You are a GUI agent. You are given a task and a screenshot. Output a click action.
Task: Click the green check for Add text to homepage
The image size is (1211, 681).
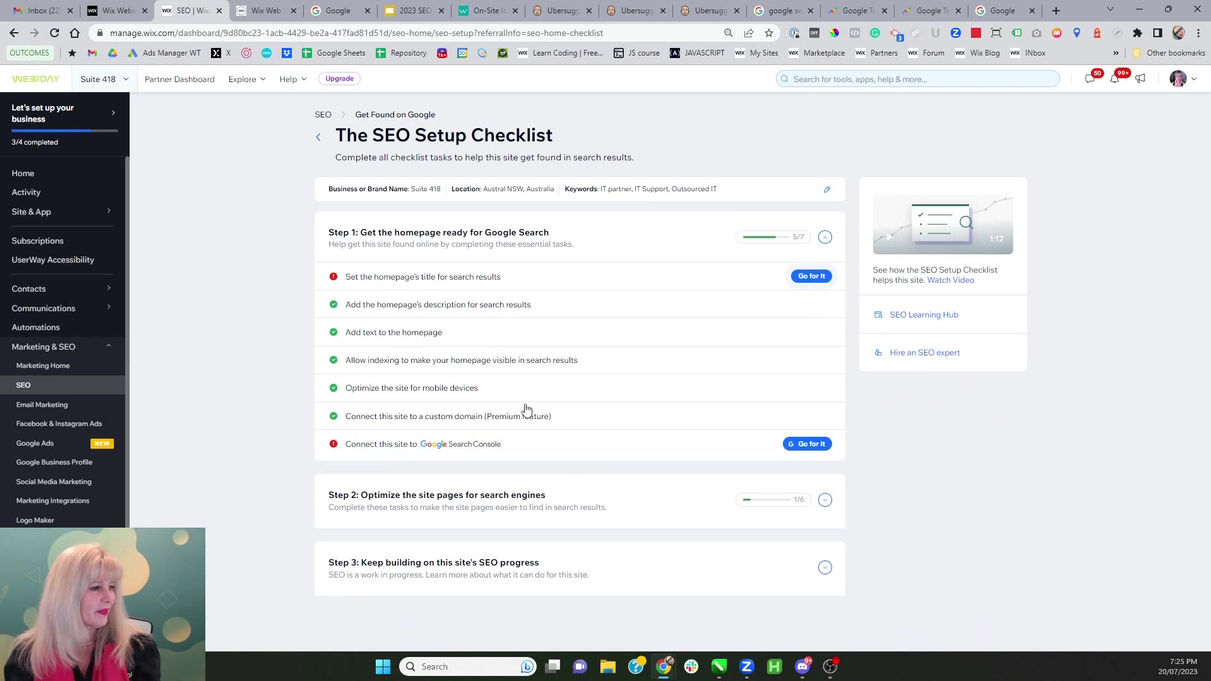[x=333, y=332]
